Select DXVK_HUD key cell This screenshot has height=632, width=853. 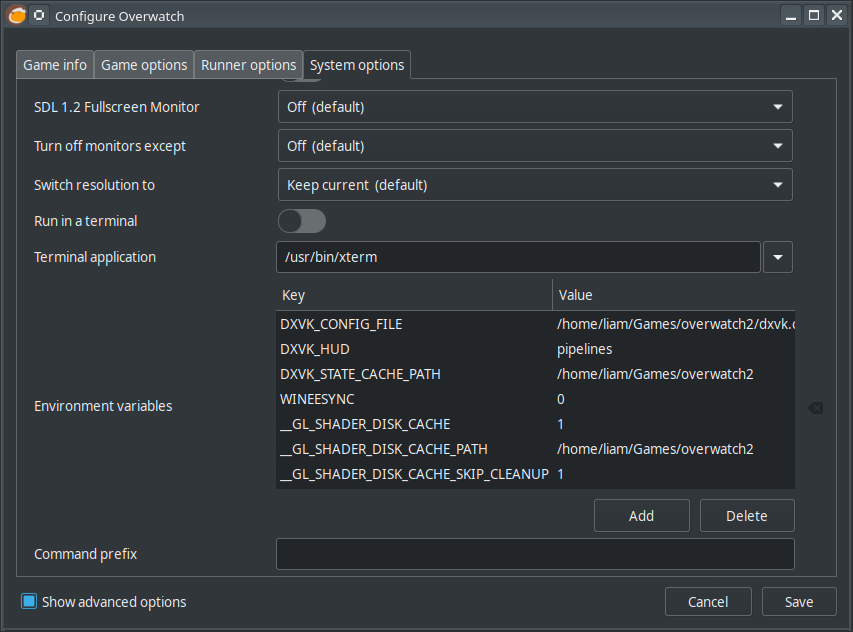click(x=414, y=349)
